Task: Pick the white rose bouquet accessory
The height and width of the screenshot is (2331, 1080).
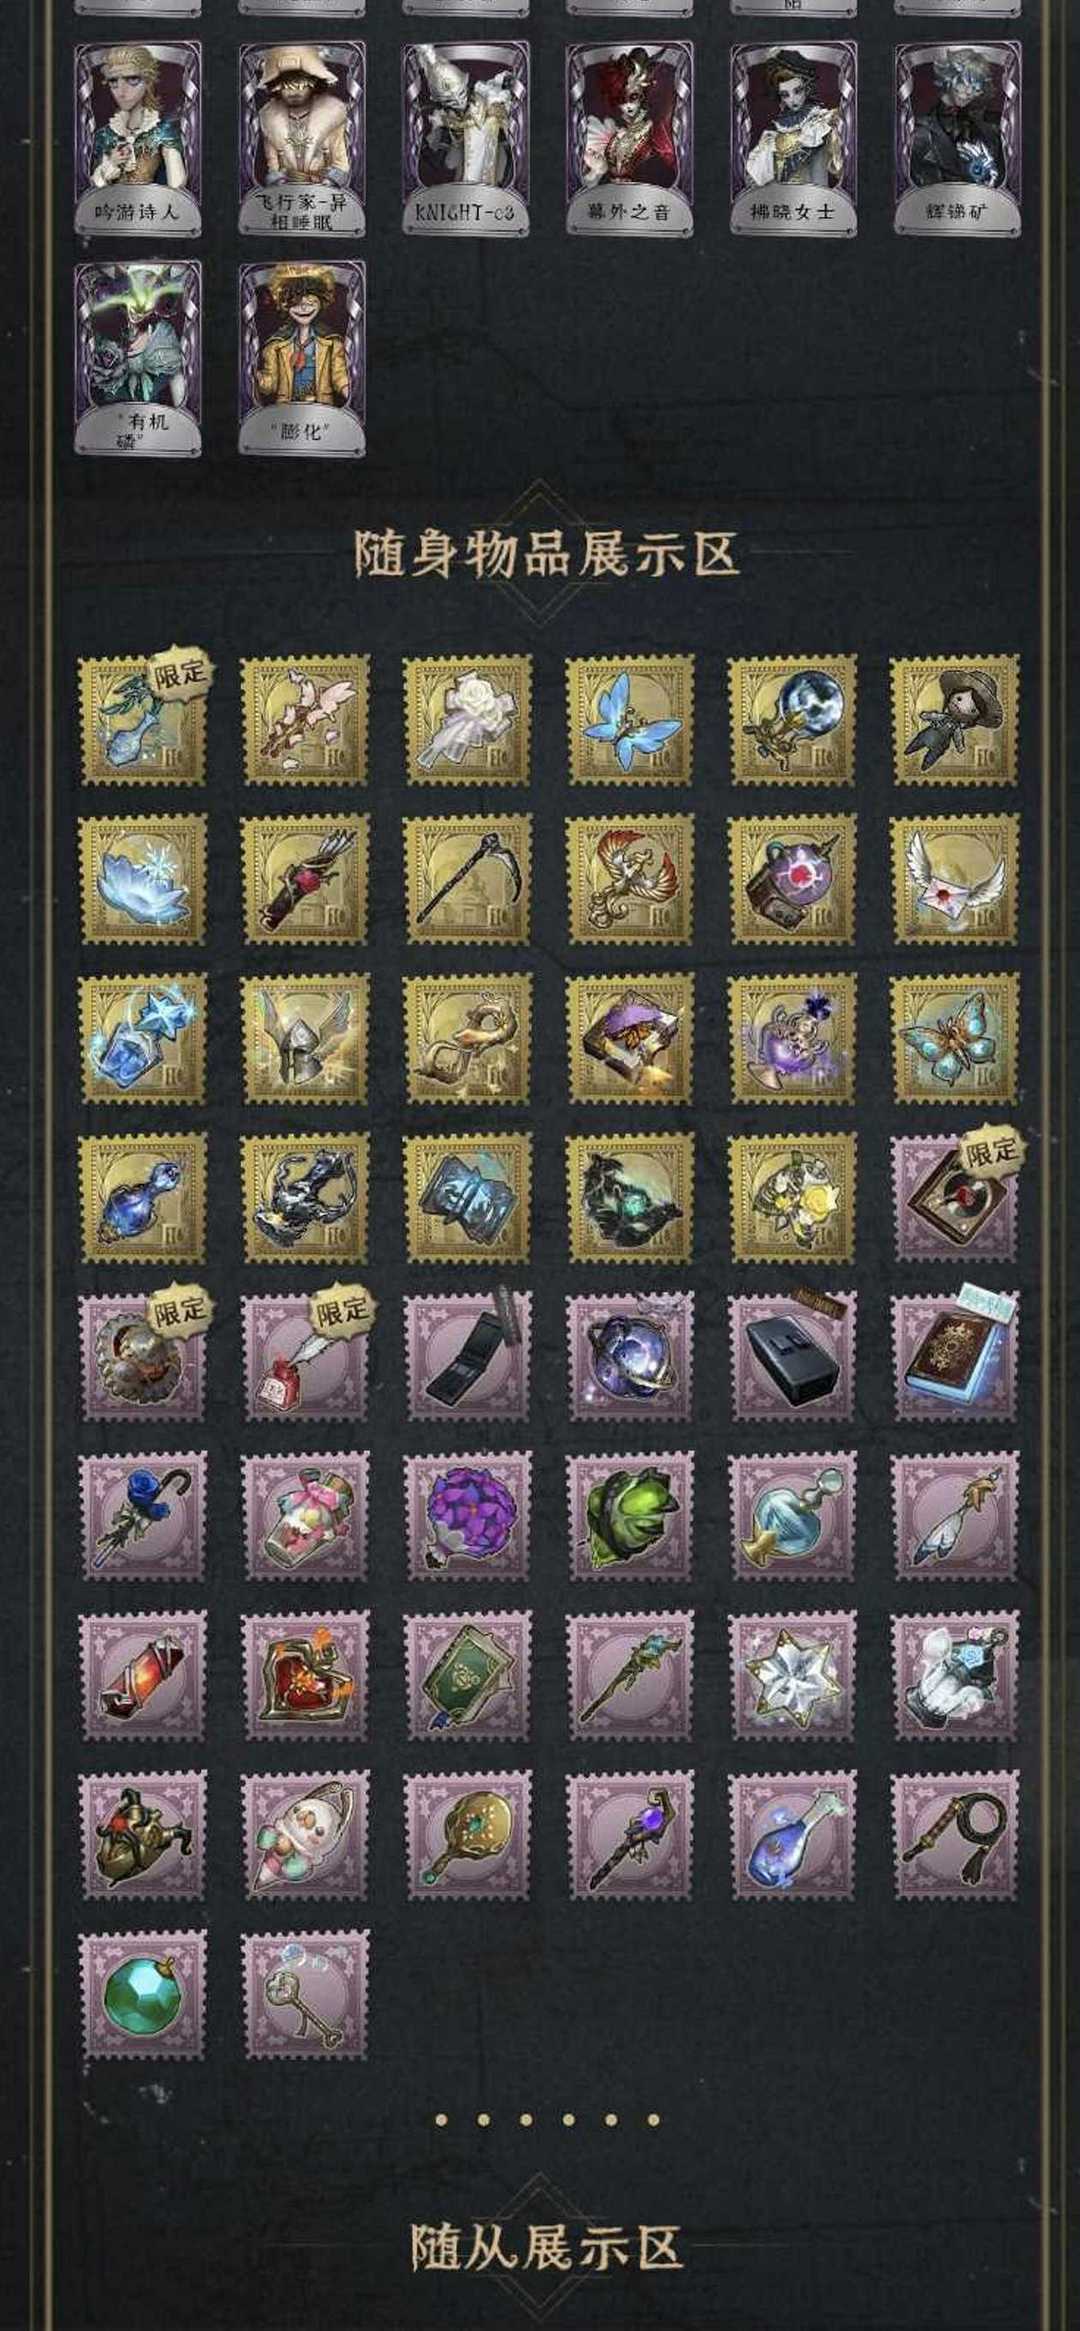Action: coord(467,719)
